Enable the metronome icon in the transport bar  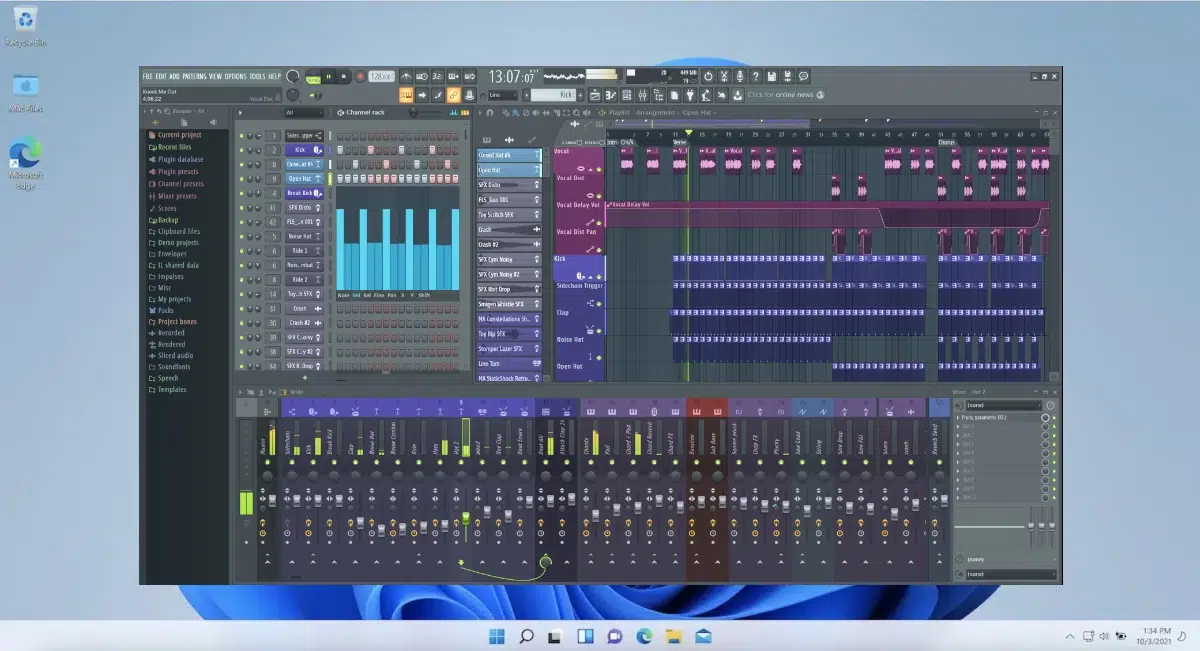[470, 95]
